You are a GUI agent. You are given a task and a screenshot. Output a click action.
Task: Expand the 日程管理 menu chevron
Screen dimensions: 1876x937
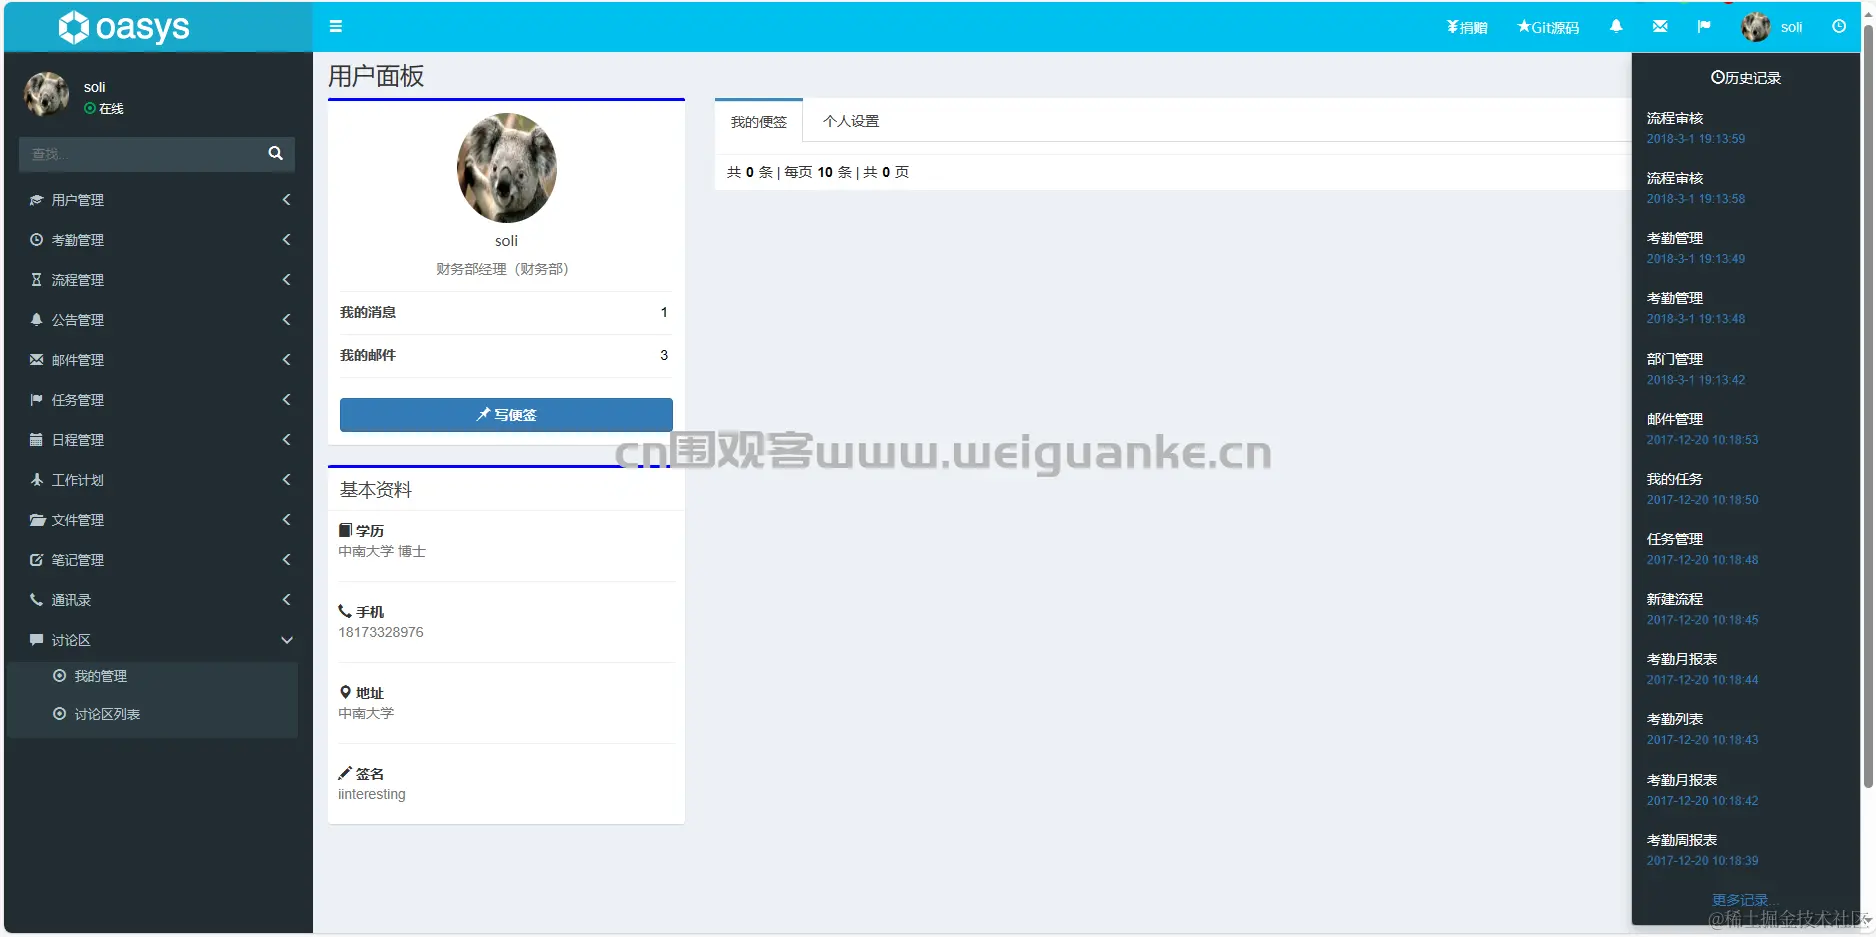click(287, 440)
